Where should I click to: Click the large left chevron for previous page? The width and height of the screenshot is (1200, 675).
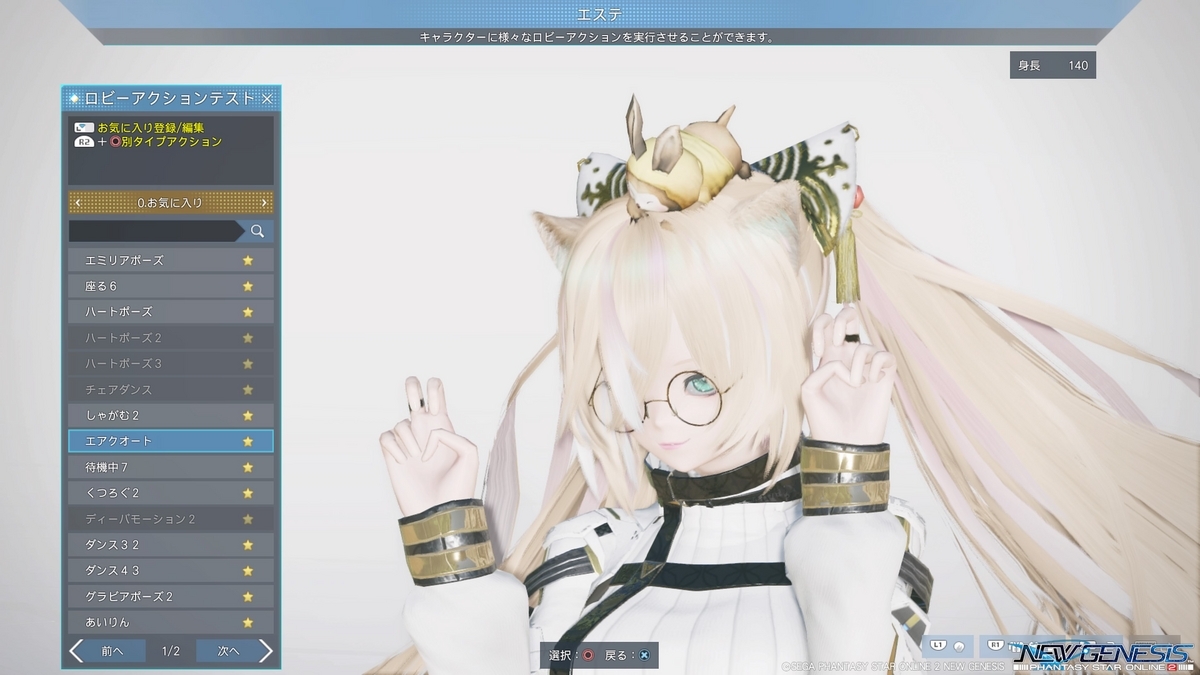[x=76, y=651]
